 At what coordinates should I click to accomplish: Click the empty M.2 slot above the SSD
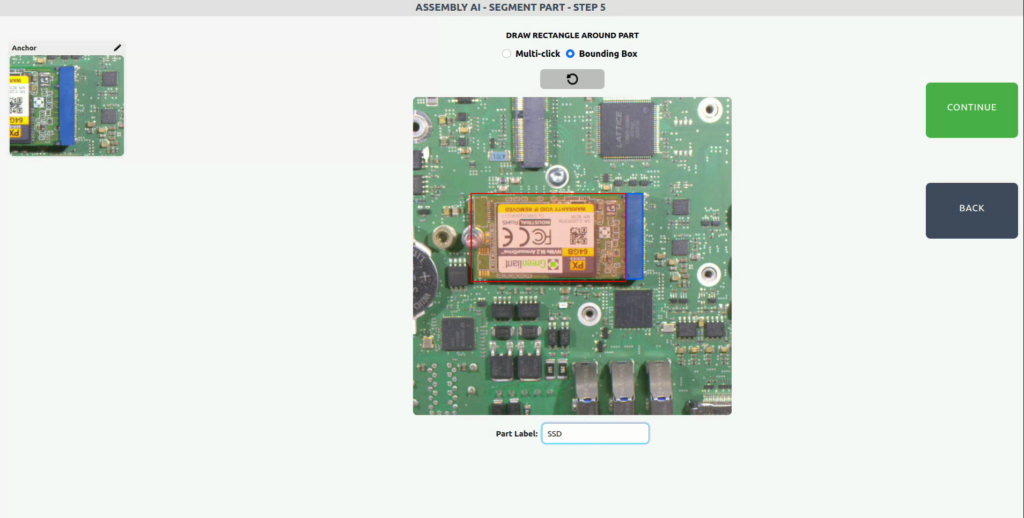click(x=530, y=130)
